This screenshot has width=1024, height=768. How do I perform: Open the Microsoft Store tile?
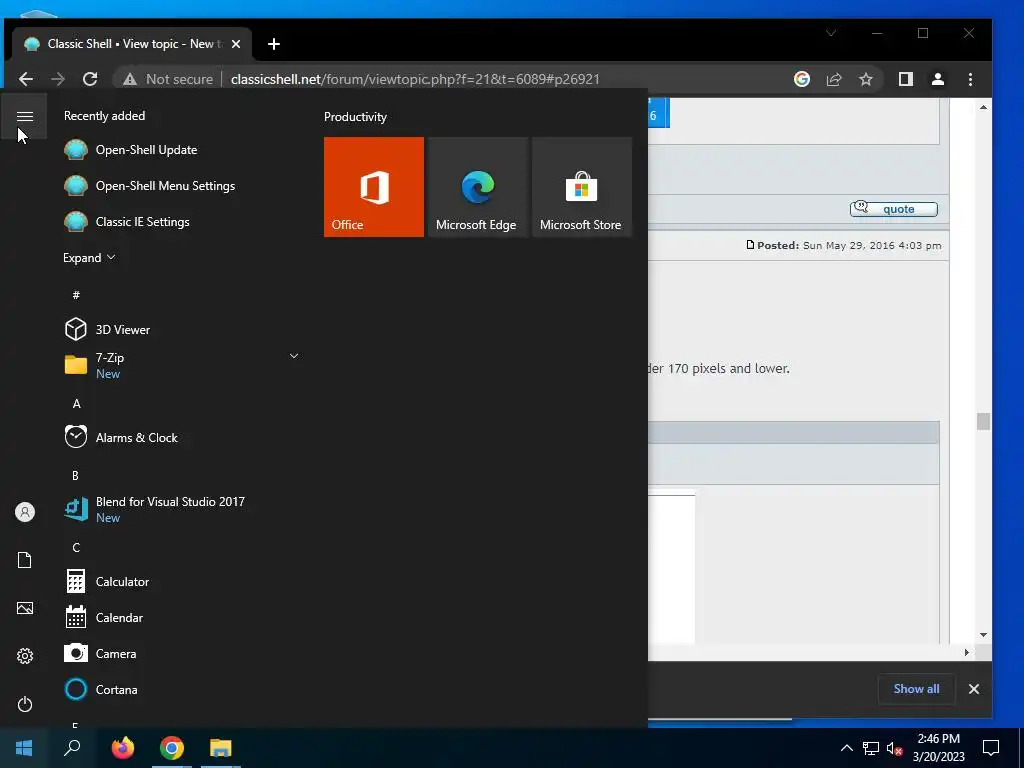pyautogui.click(x=582, y=187)
